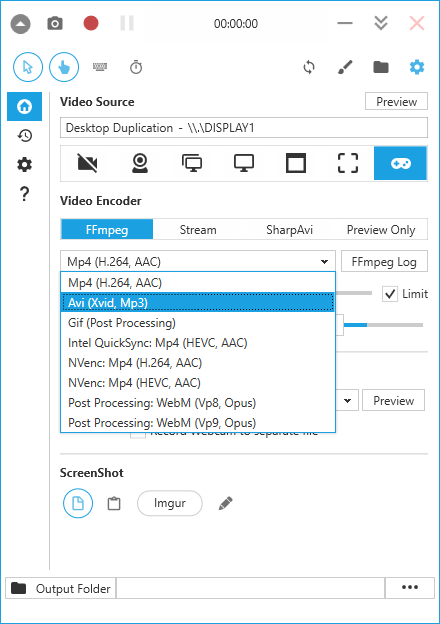Open the Recent history sidebar icon
This screenshot has height=624, width=440.
pyautogui.click(x=25, y=136)
